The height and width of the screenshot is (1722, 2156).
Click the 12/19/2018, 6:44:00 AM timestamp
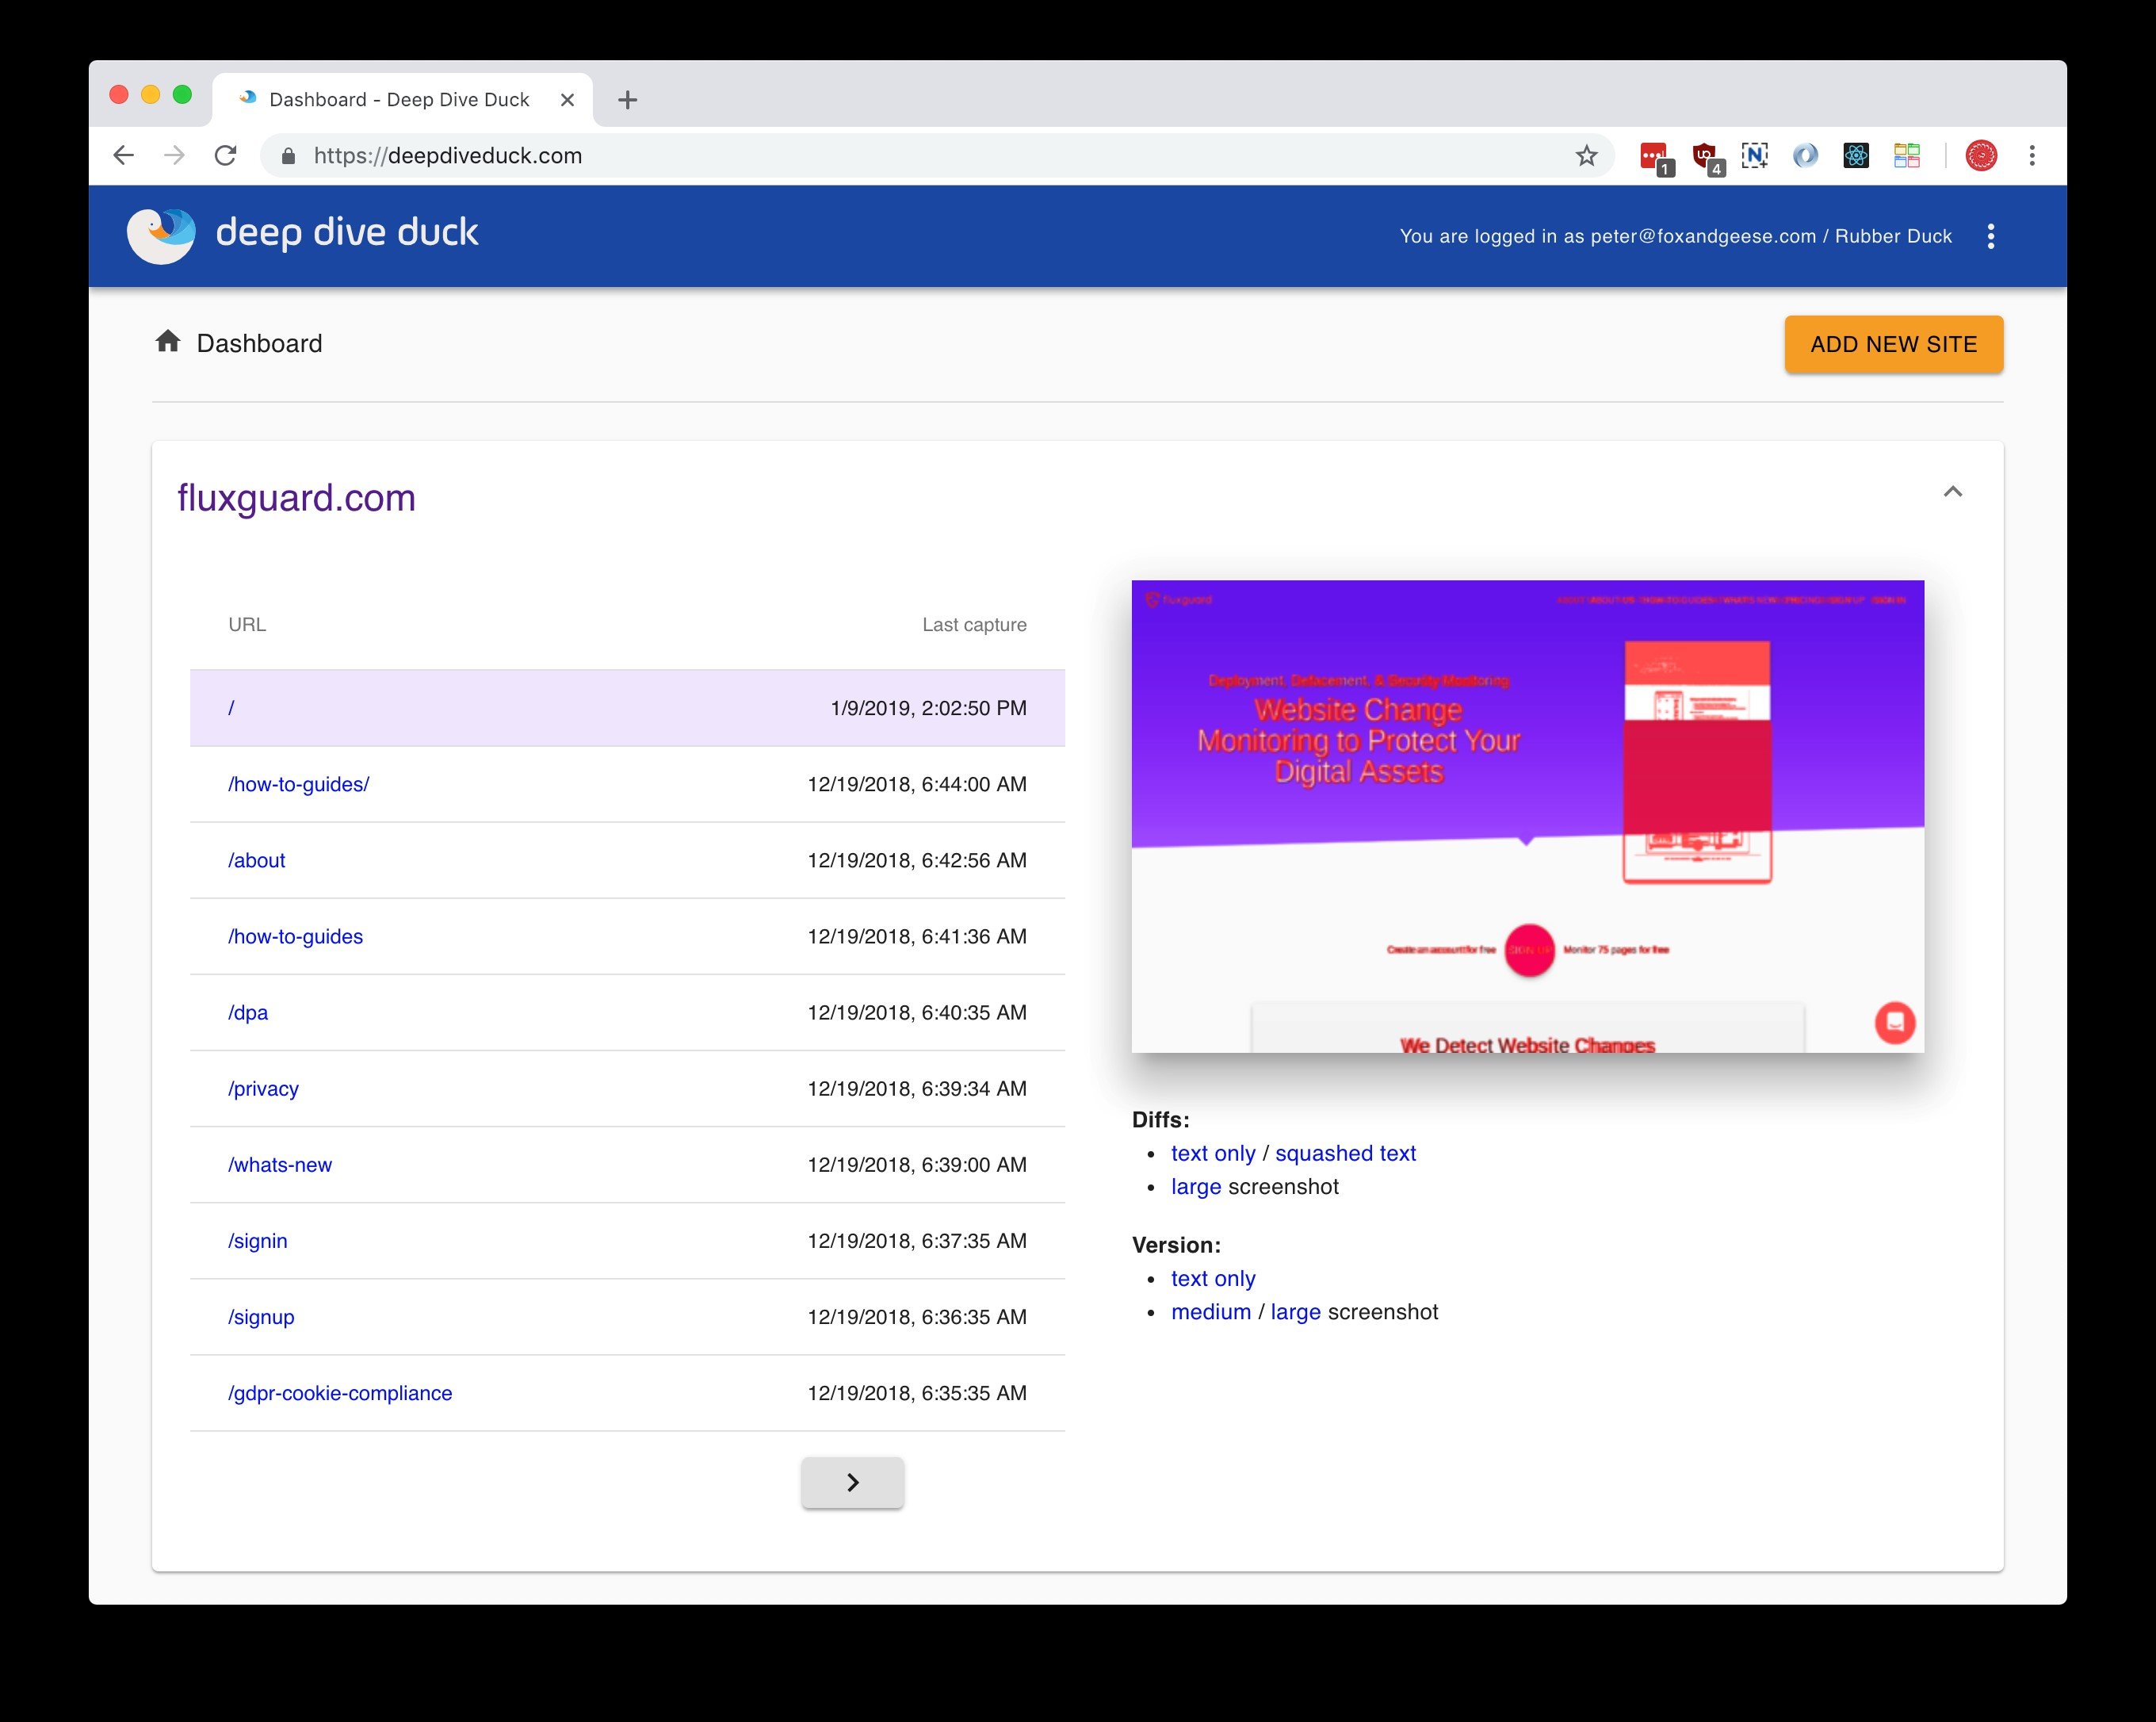point(917,784)
